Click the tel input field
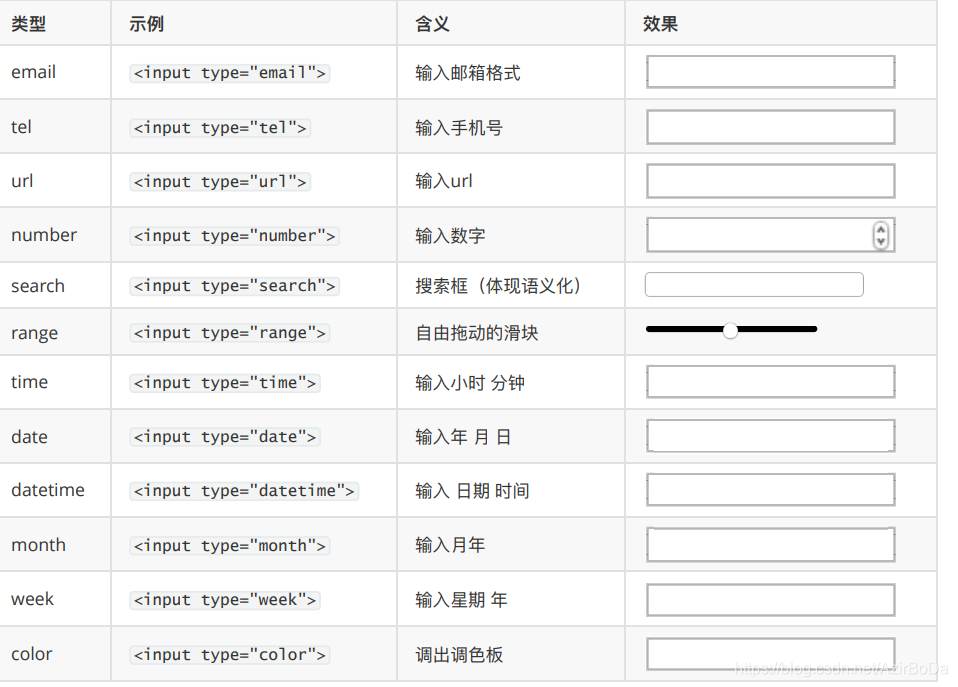The image size is (958, 687). point(770,127)
